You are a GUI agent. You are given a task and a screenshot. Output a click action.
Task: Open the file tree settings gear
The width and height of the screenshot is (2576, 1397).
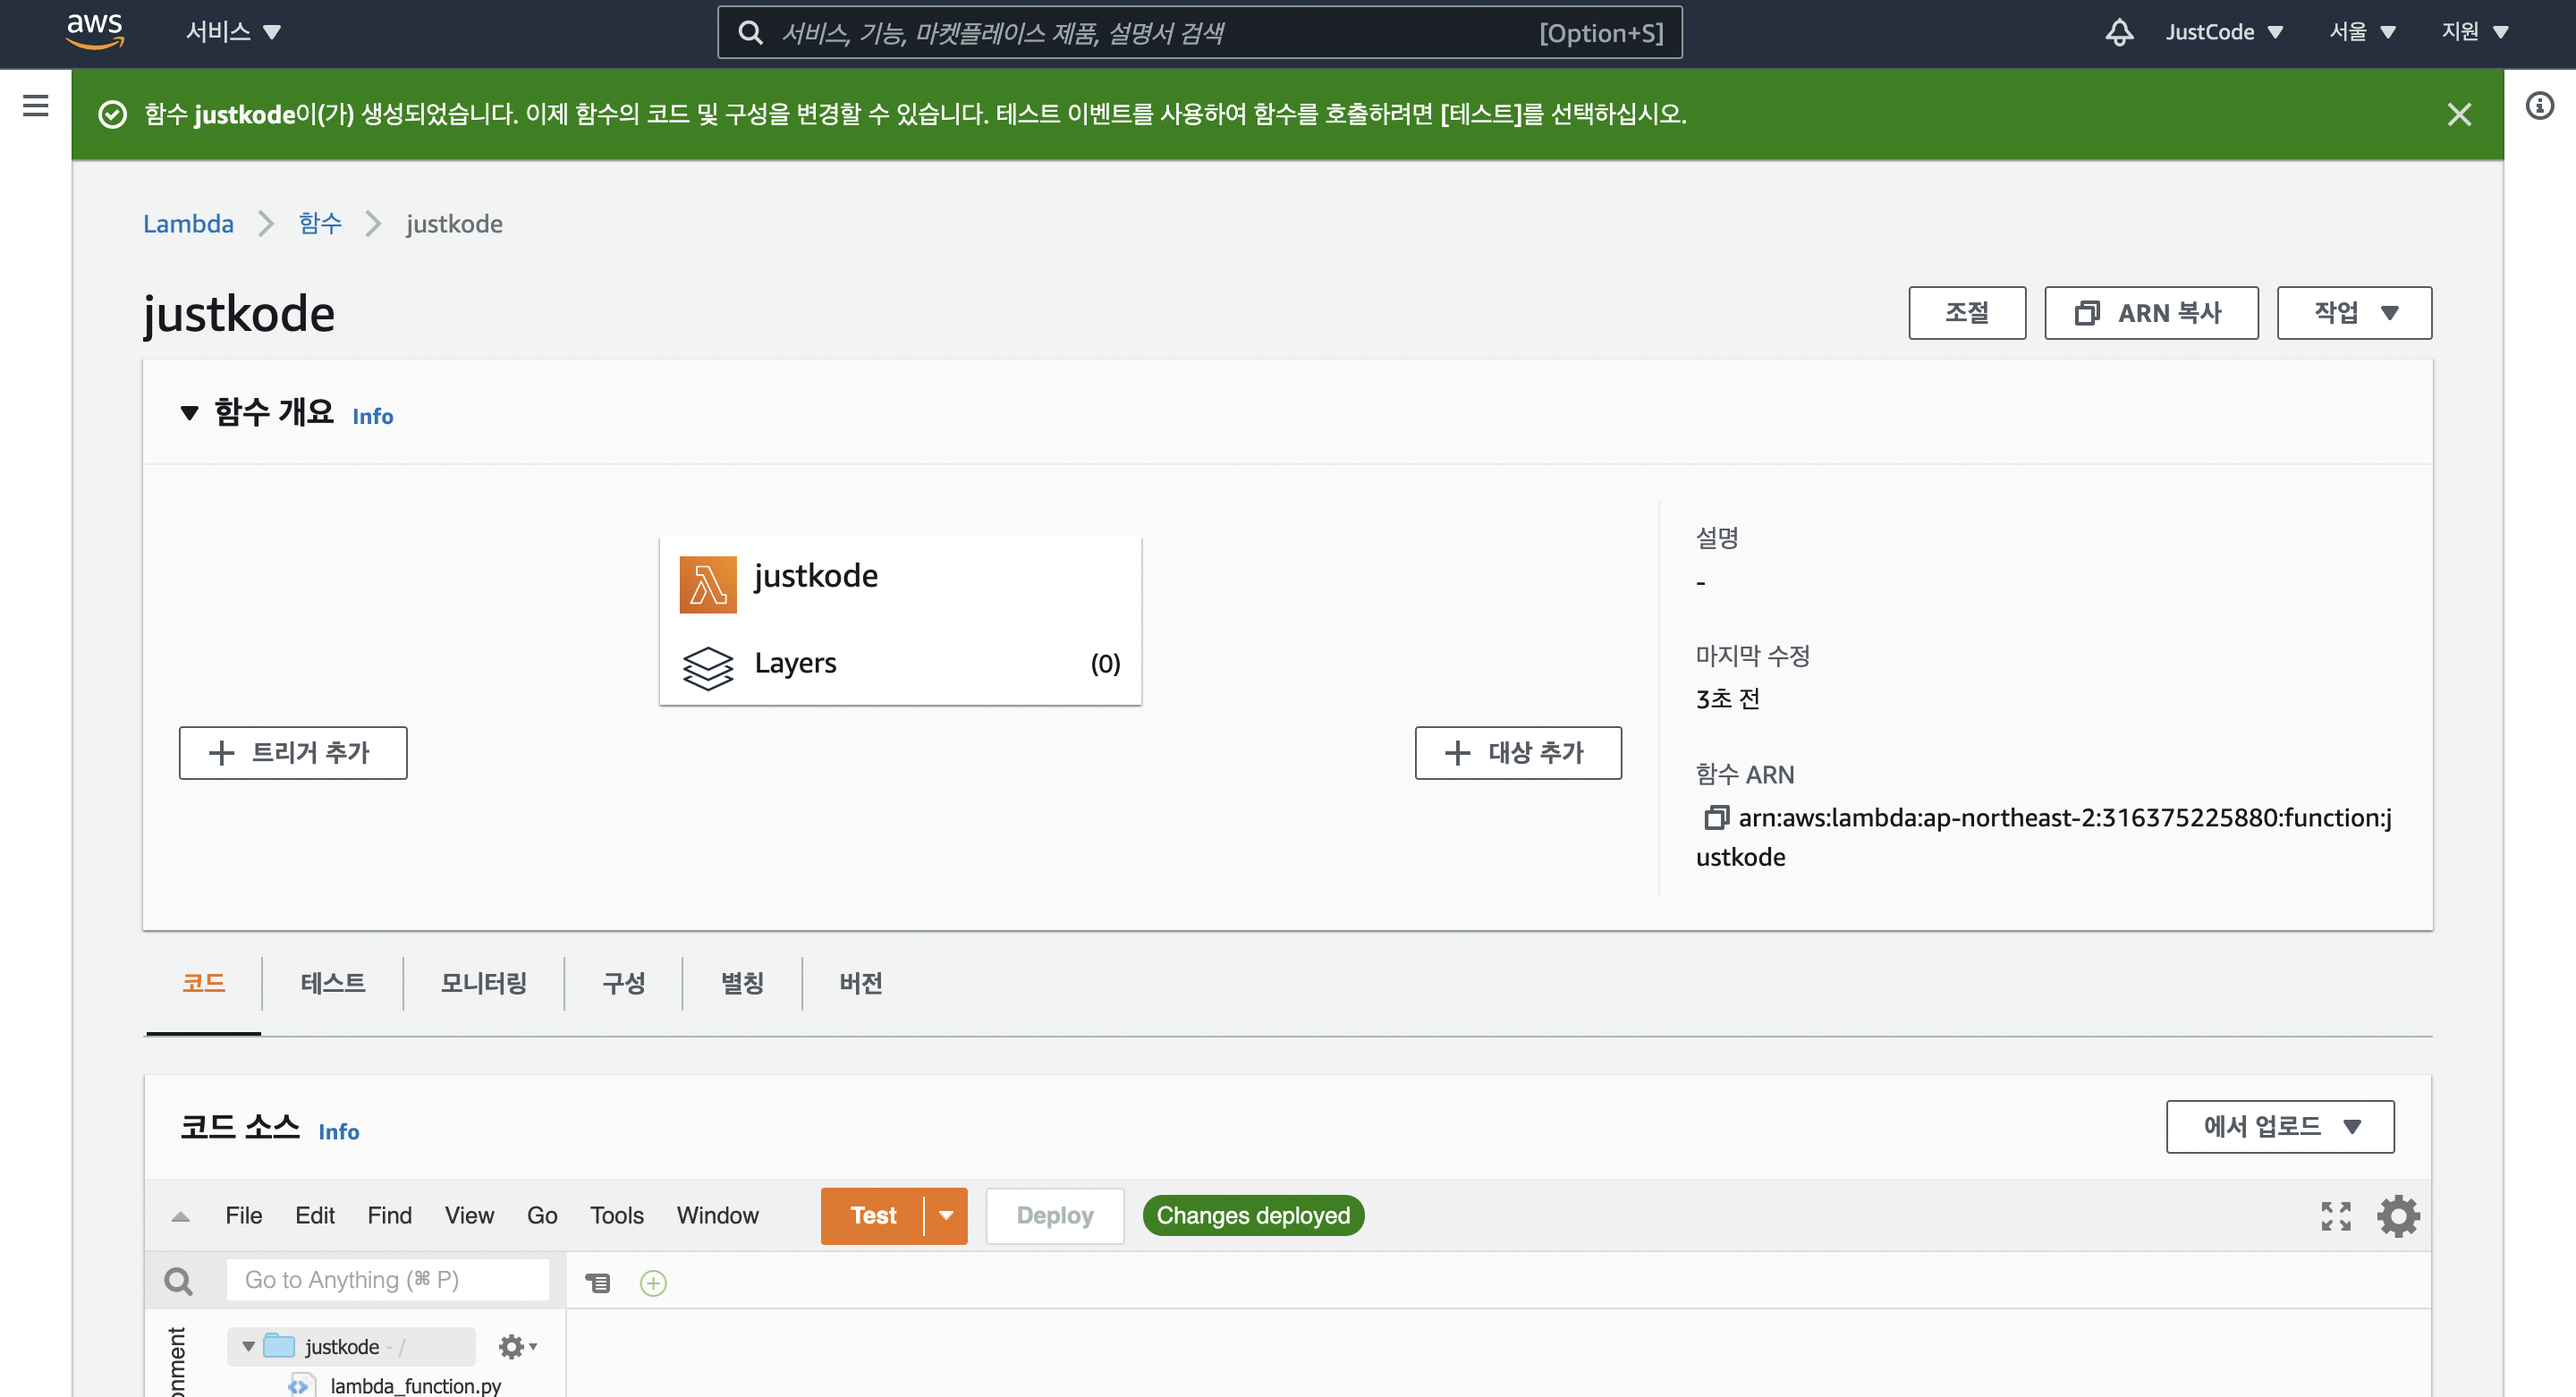tap(517, 1347)
